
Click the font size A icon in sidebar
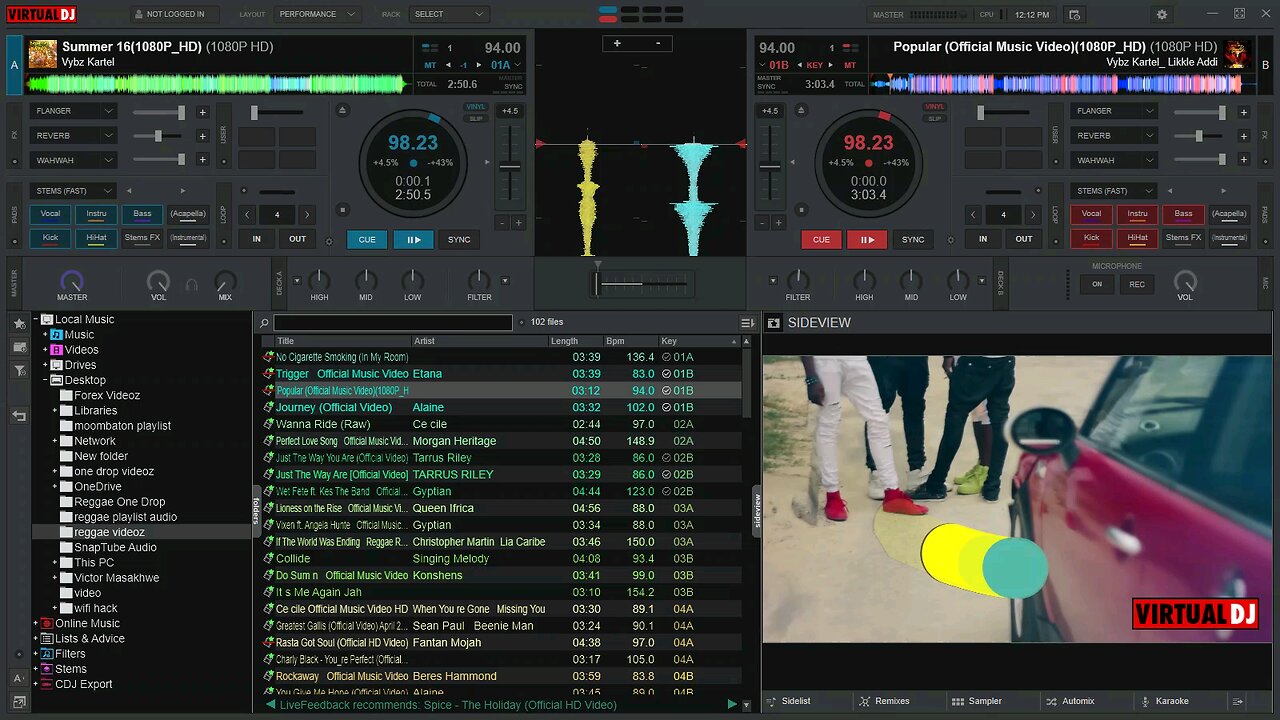coord(19,678)
